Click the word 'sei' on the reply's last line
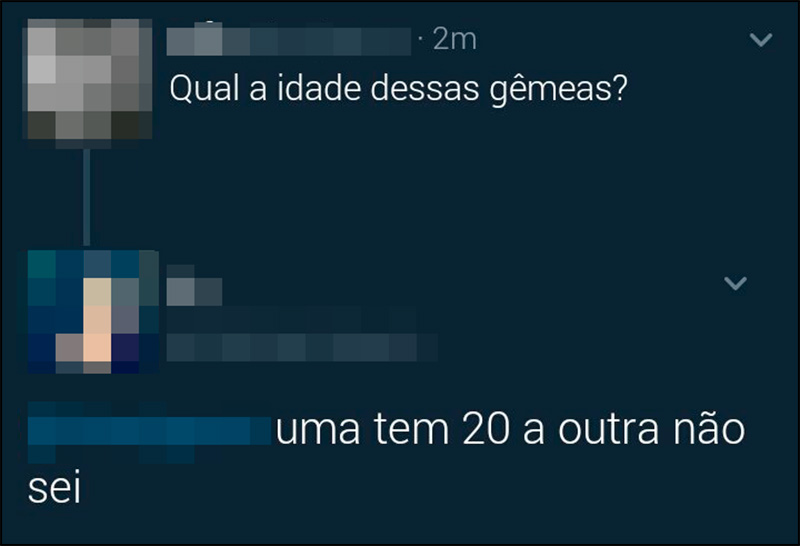The height and width of the screenshot is (546, 800). coord(54,488)
